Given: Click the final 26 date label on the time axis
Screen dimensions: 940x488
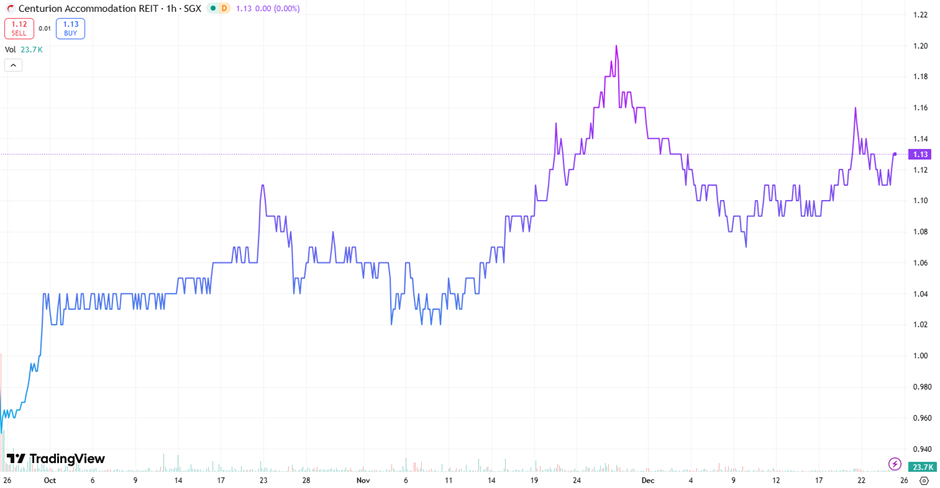Looking at the screenshot, I should (904, 480).
